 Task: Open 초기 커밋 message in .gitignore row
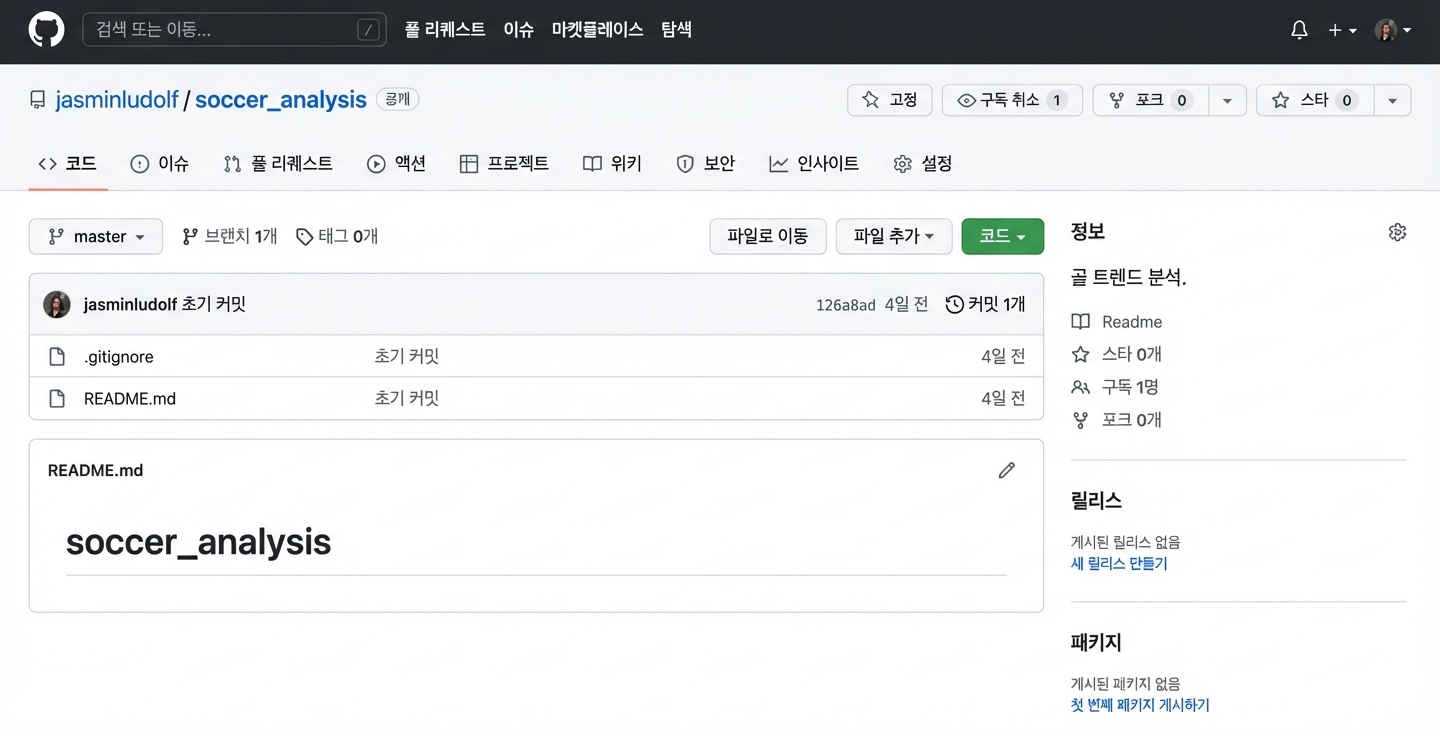tap(407, 357)
